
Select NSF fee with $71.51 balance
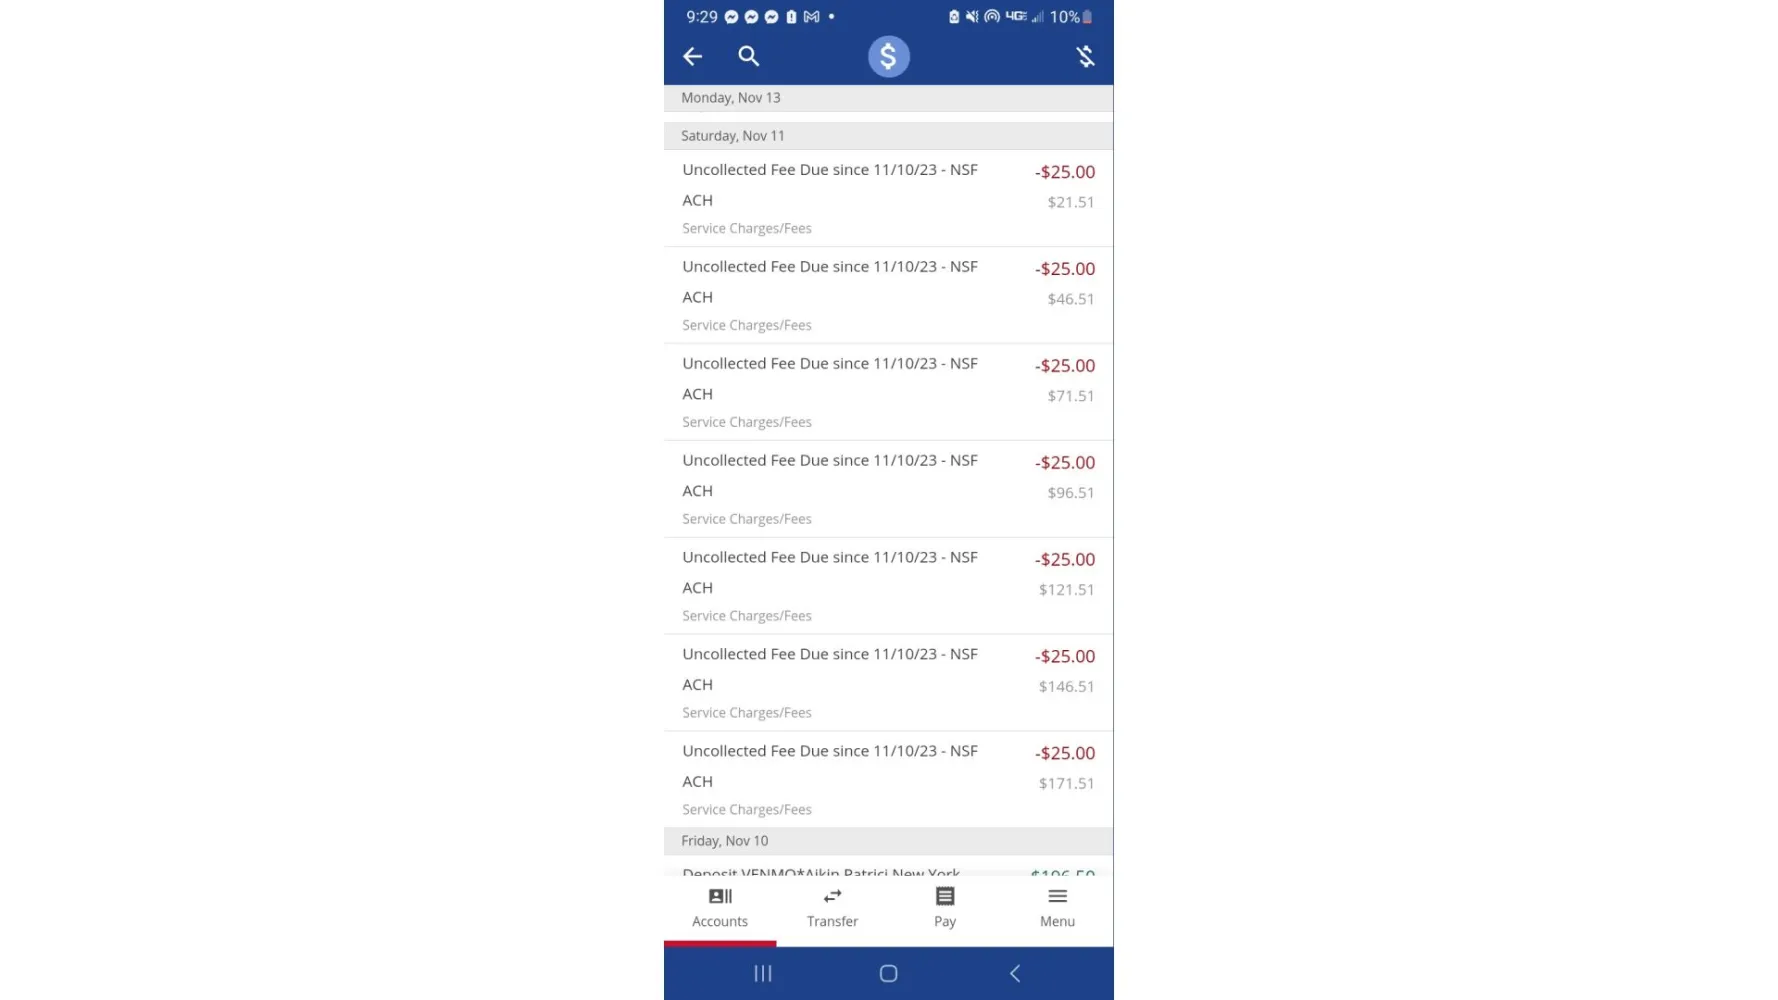pos(888,392)
